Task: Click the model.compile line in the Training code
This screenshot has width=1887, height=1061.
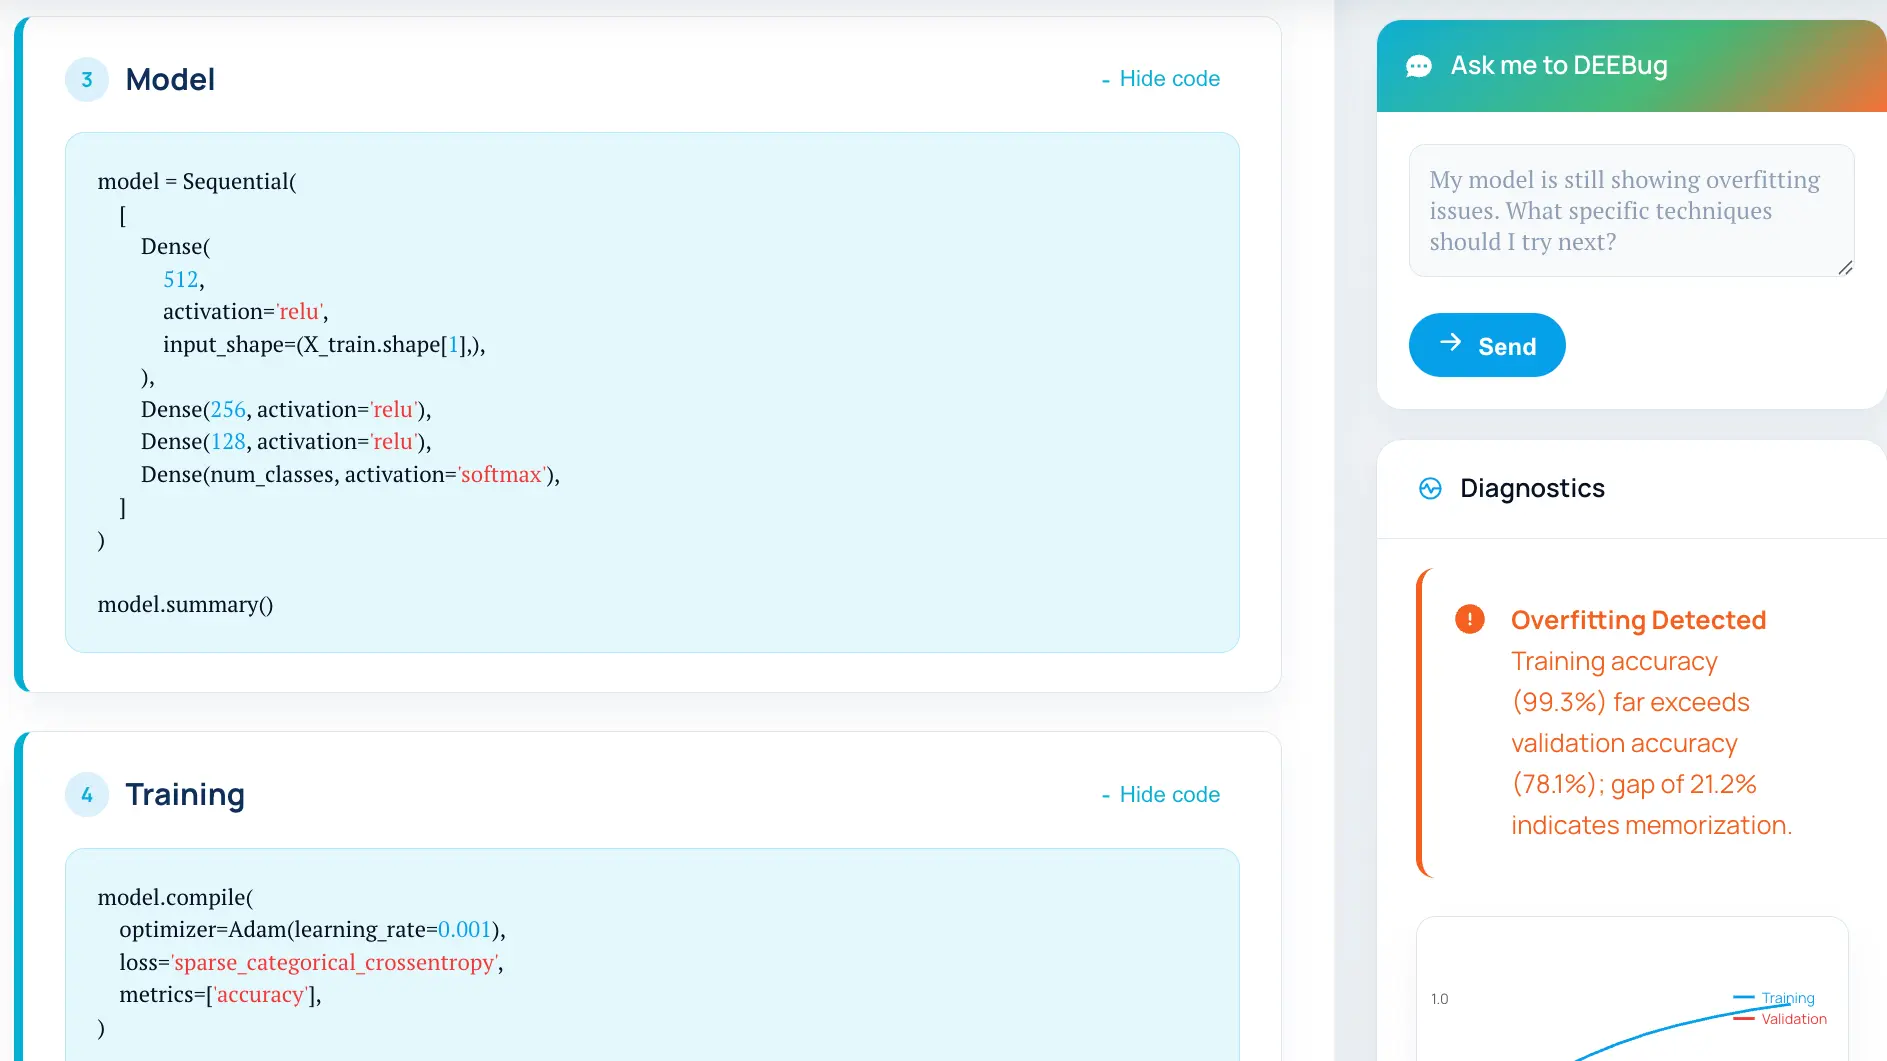Action: coord(175,897)
